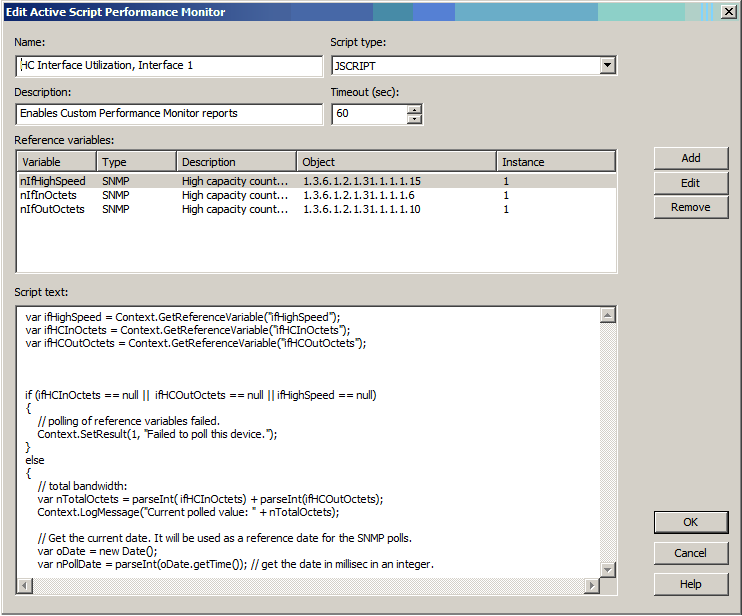Click the Instance column header
The width and height of the screenshot is (742, 616).
[x=555, y=162]
